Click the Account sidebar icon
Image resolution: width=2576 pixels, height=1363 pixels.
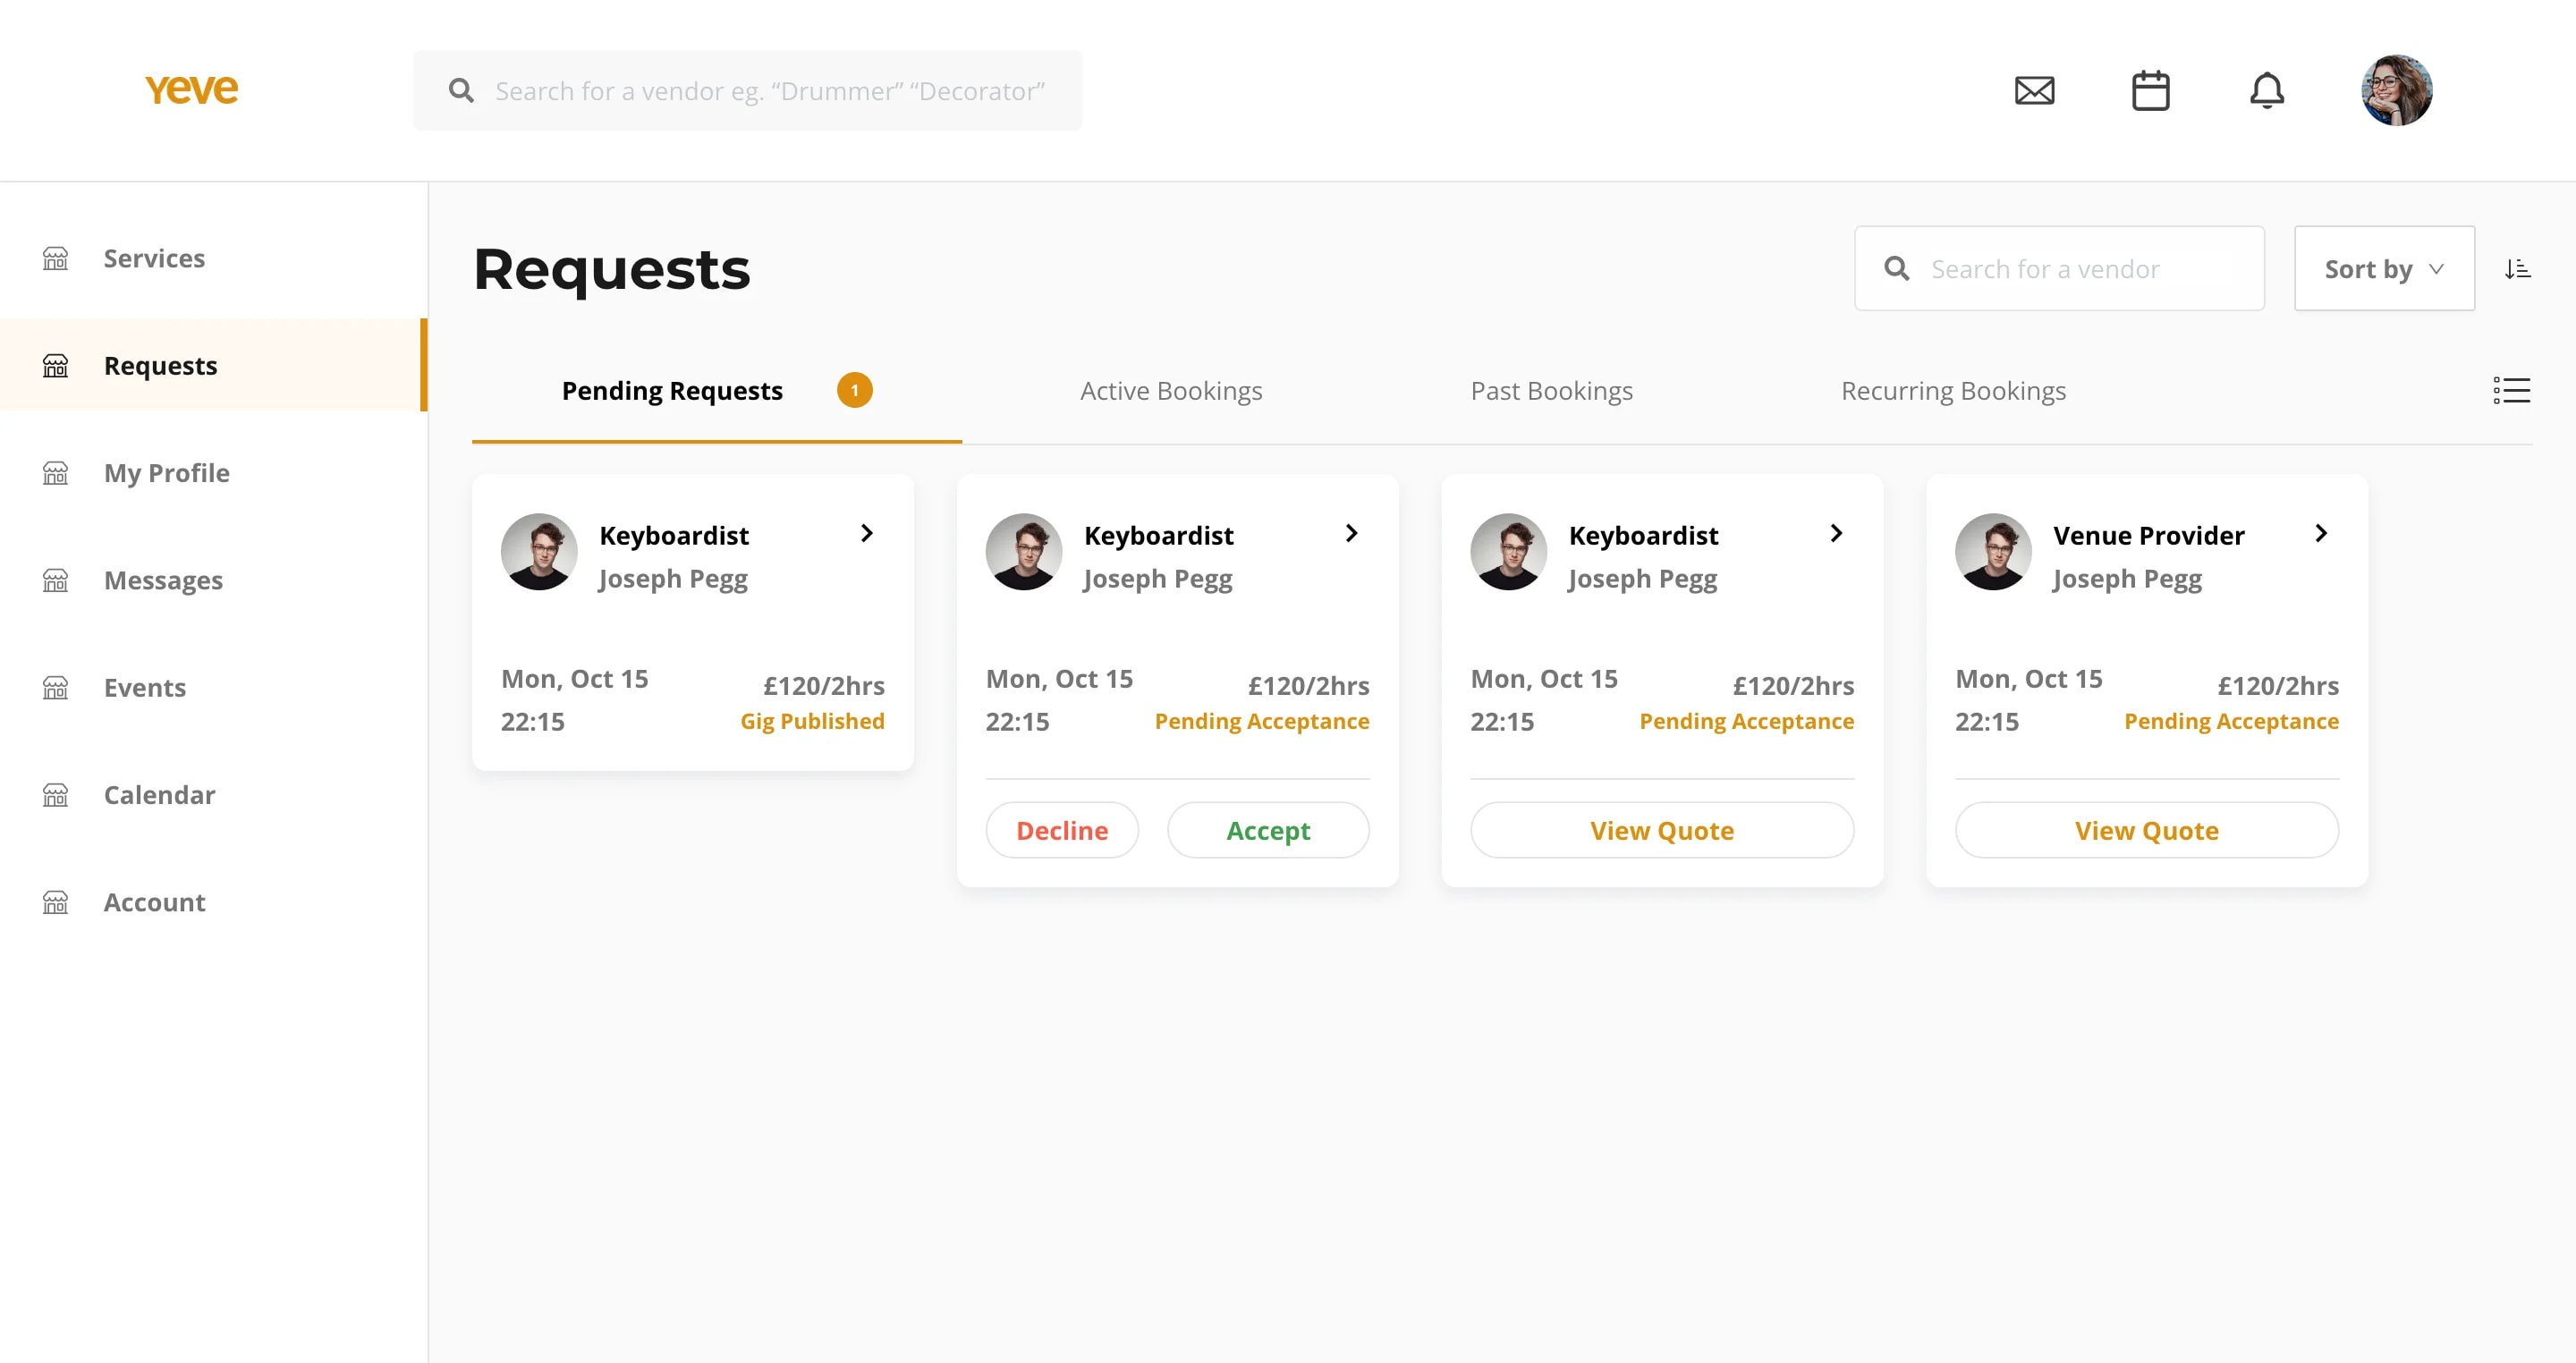tap(56, 903)
